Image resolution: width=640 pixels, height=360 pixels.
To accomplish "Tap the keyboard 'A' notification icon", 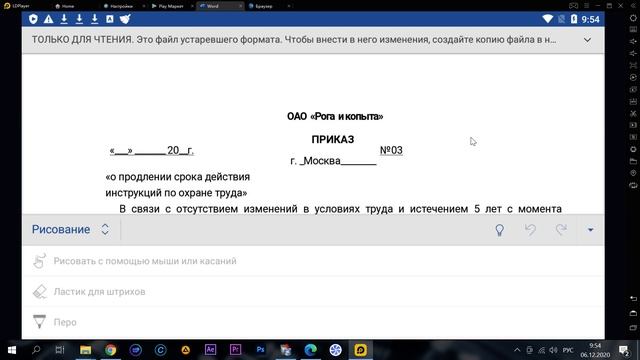I will pyautogui.click(x=110, y=19).
